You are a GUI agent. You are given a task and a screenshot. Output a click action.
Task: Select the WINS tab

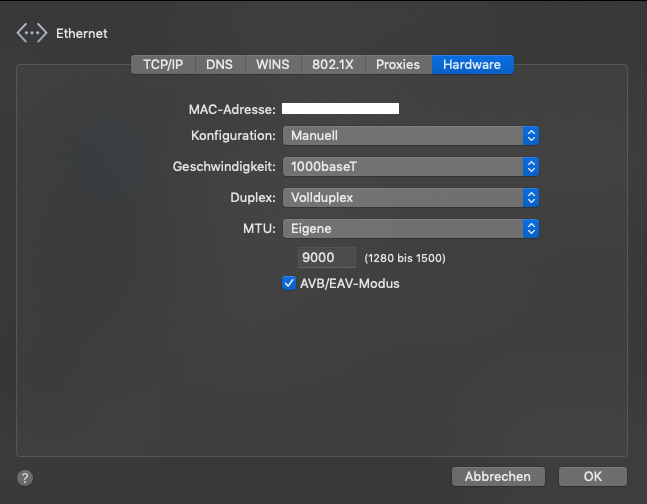272,64
